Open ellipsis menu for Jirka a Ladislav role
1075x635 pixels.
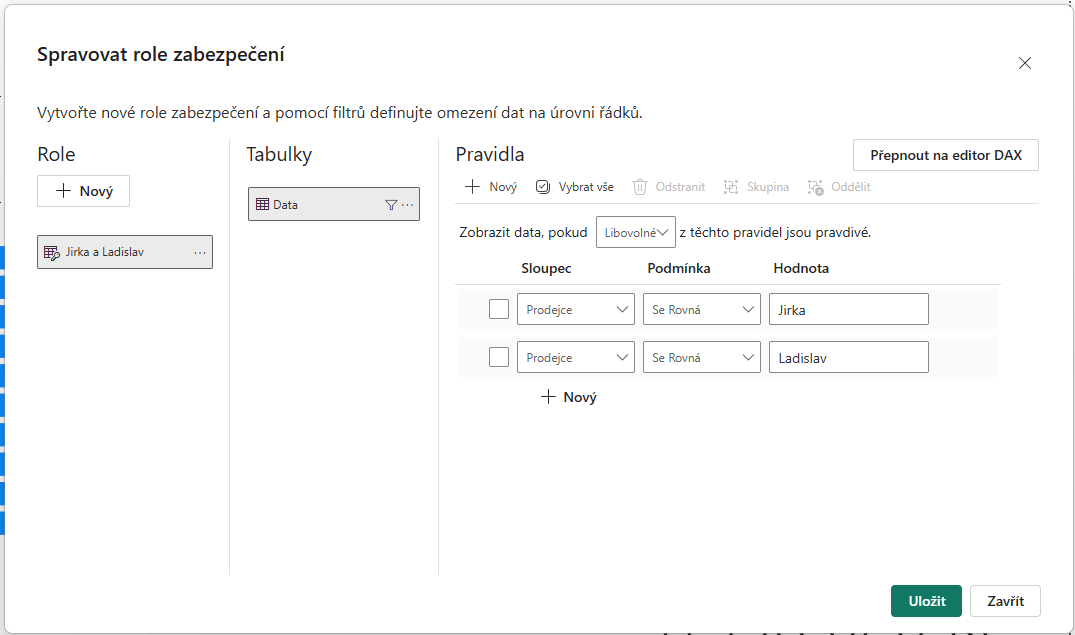coord(200,253)
